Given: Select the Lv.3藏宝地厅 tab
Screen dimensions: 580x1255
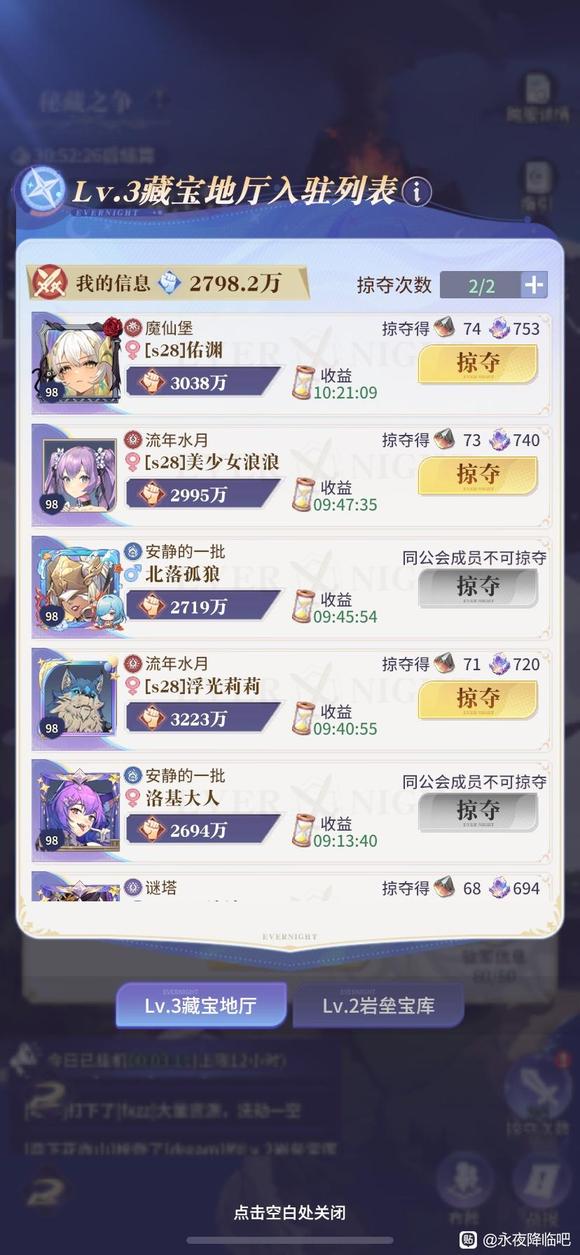Looking at the screenshot, I should (201, 1005).
